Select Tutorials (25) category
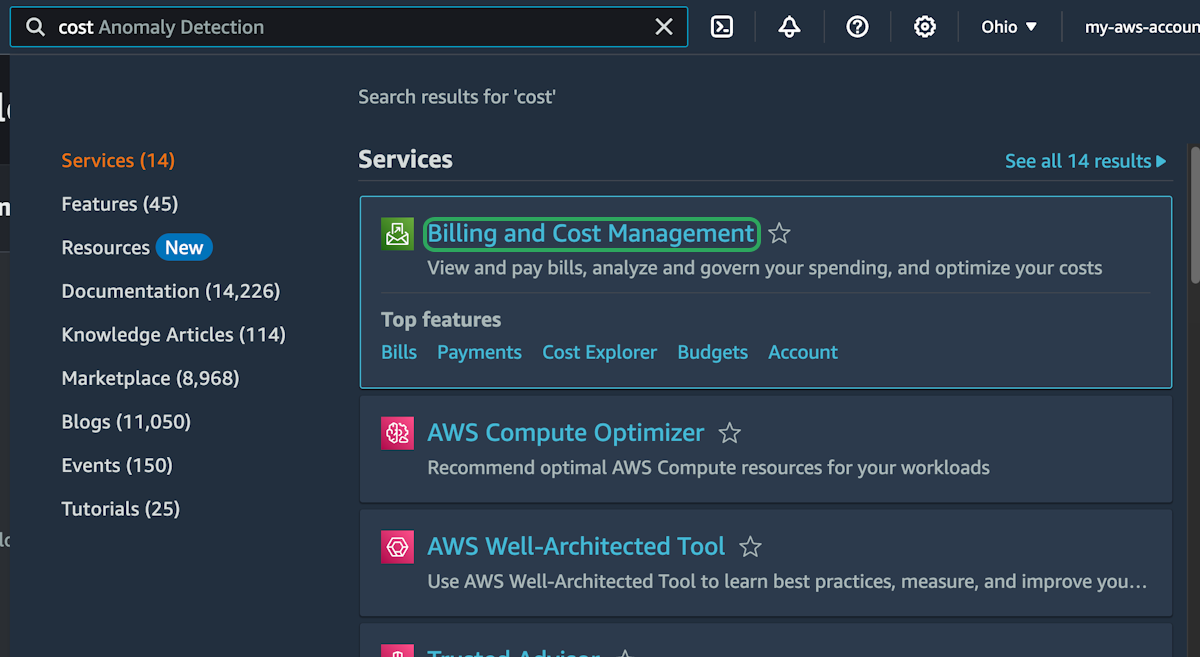The width and height of the screenshot is (1200, 657). (120, 509)
